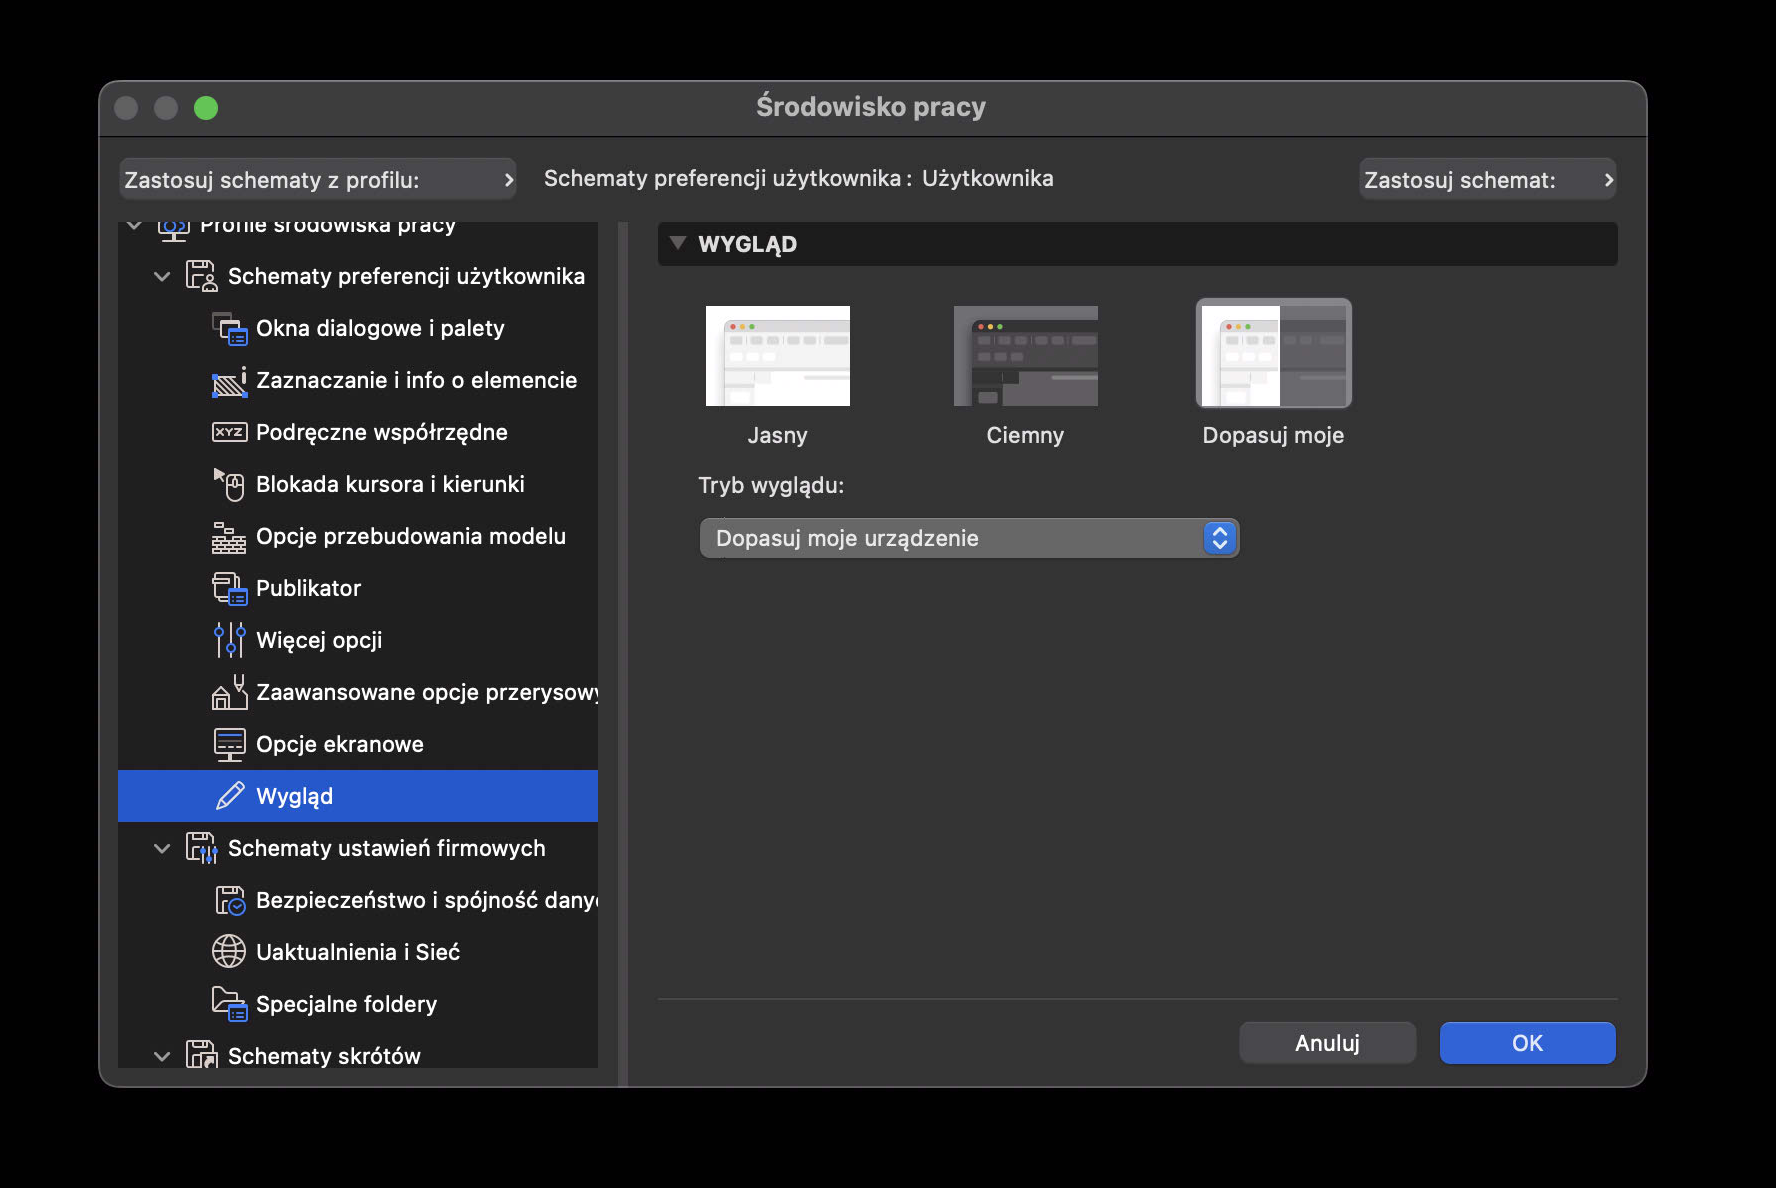Open the Zastosuj schemat menu
Viewport: 1776px width, 1188px height.
(x=1488, y=180)
